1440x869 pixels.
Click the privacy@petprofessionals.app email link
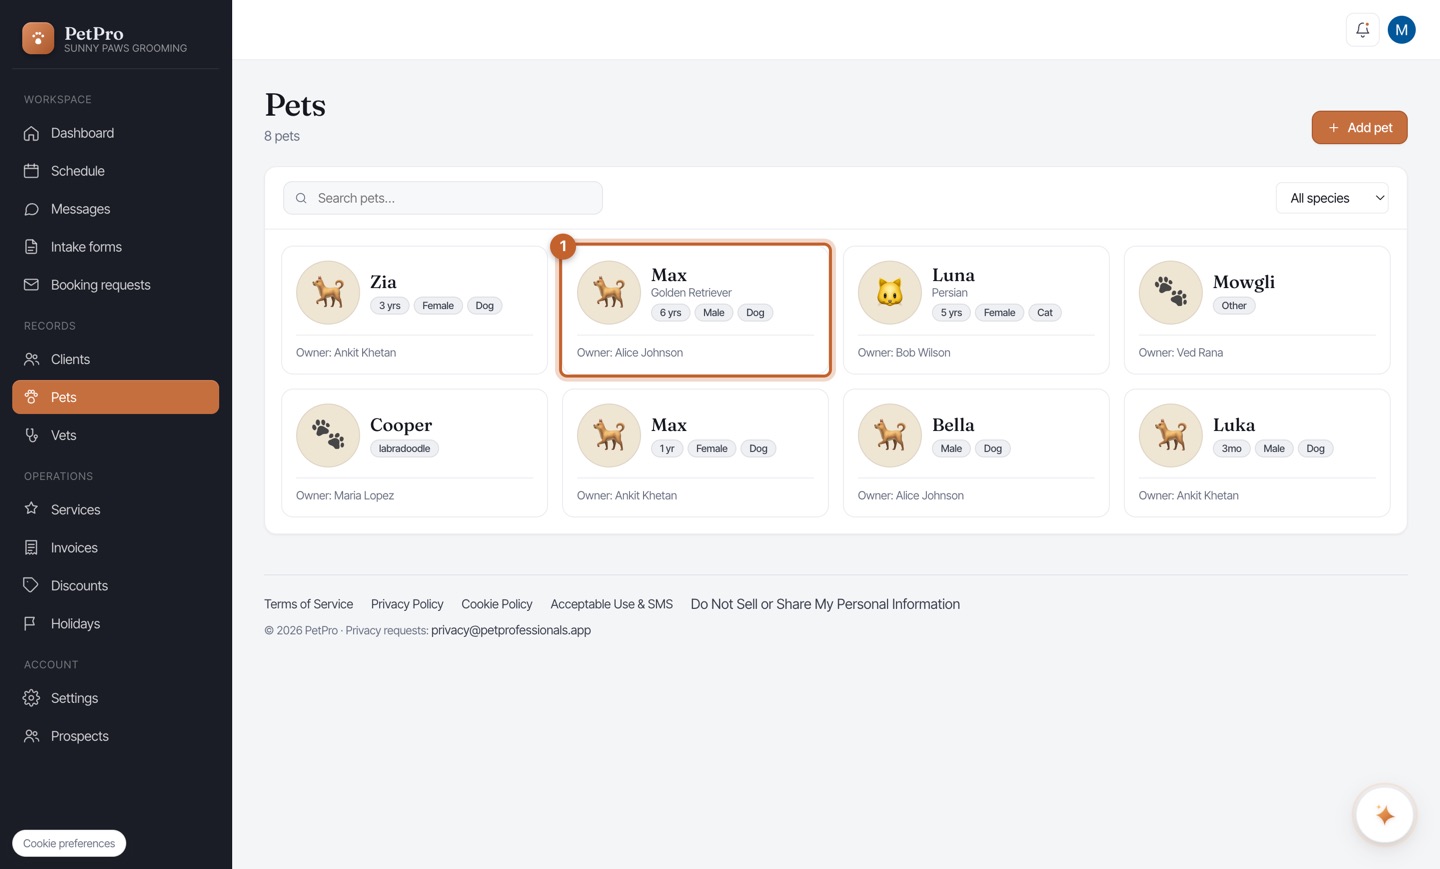511,630
